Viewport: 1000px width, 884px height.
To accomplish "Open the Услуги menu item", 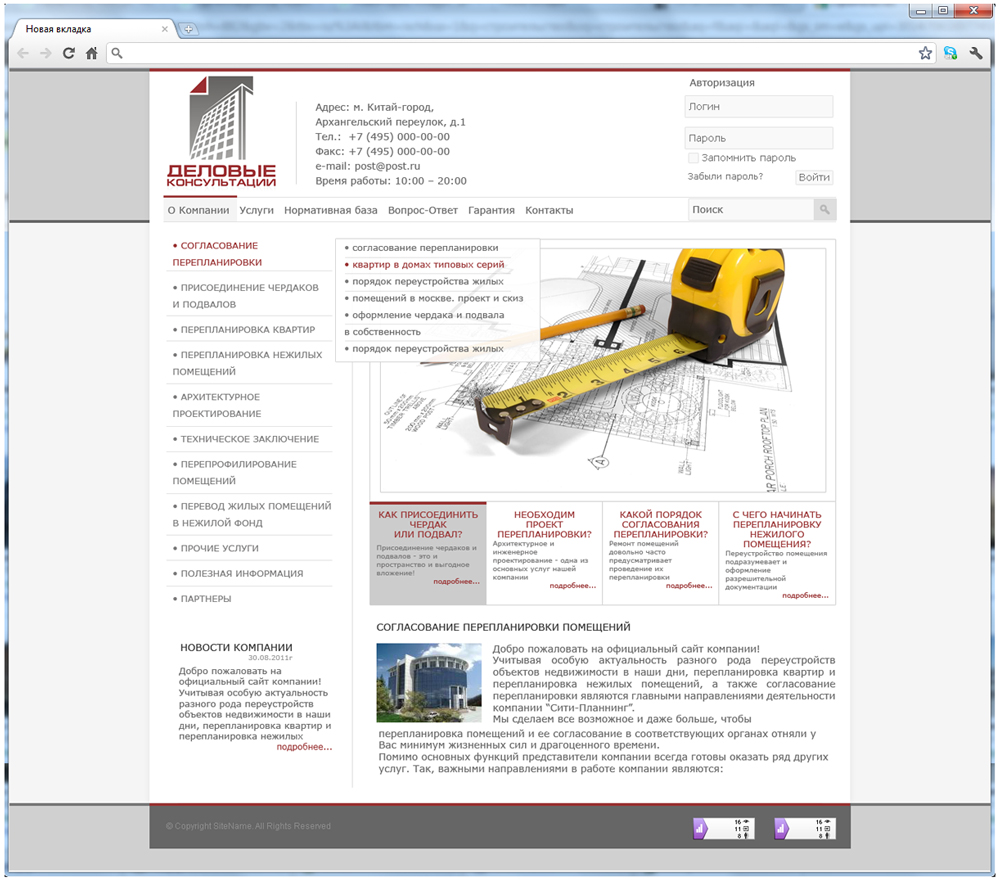I will click(x=256, y=210).
